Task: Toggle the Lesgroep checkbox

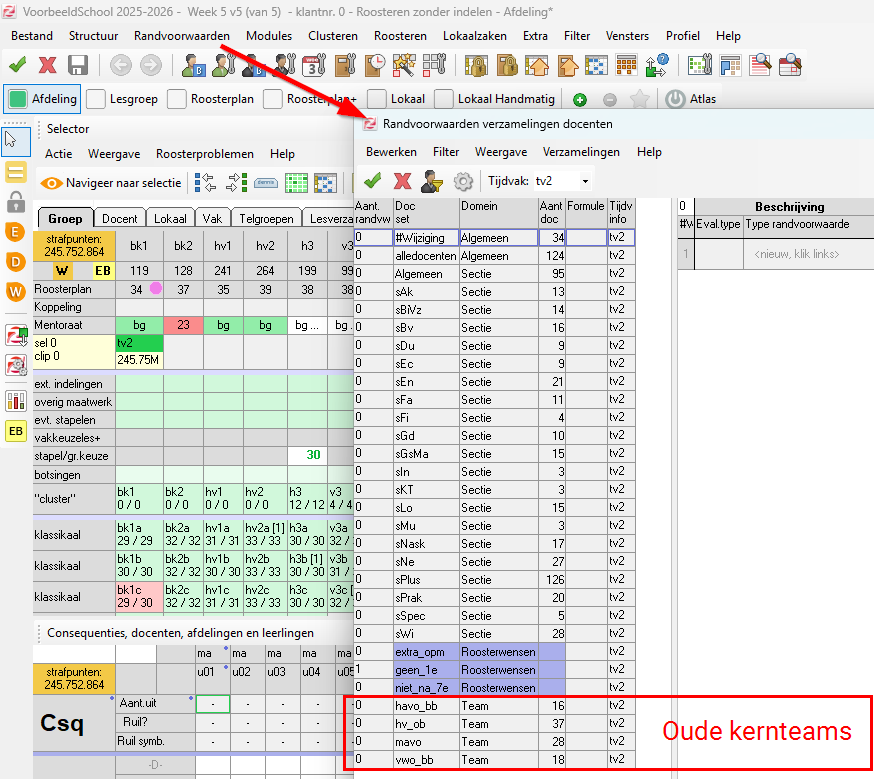Action: (x=96, y=99)
